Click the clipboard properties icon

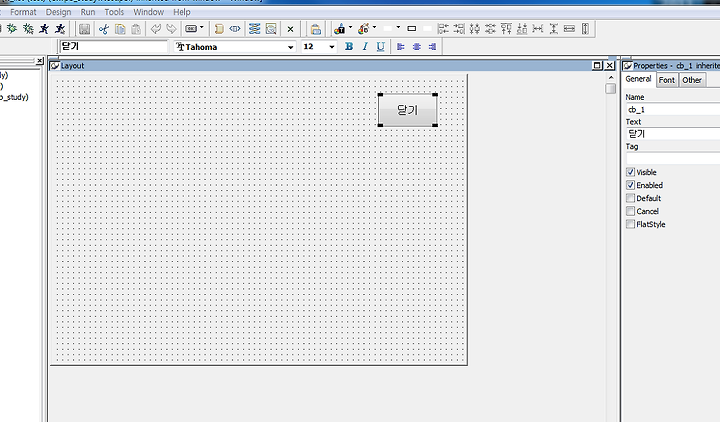click(x=315, y=29)
